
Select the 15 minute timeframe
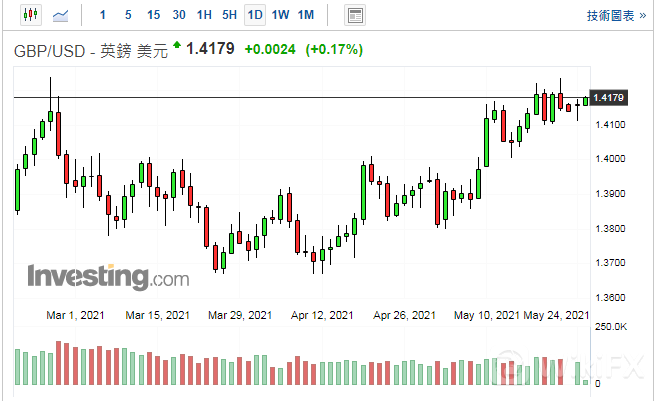tap(153, 15)
